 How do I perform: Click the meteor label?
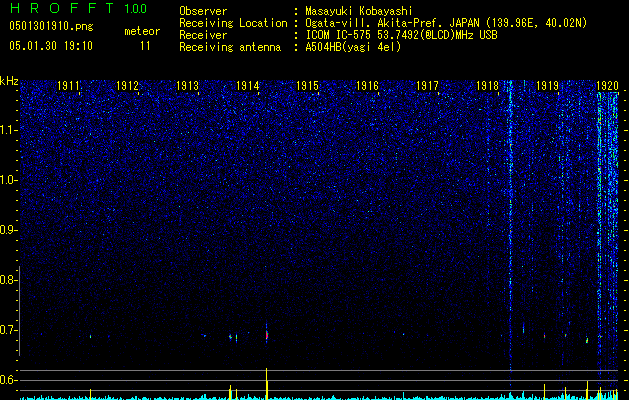coord(142,31)
